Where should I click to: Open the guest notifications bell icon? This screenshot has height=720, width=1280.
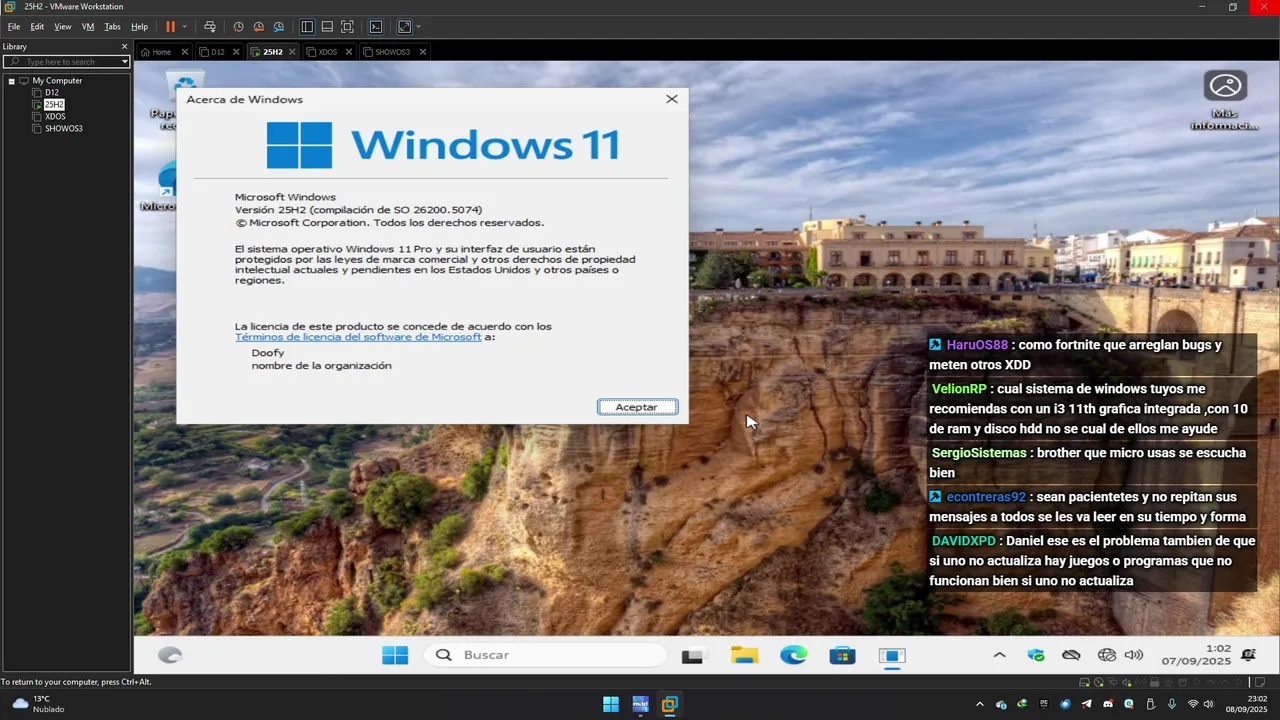coord(1248,655)
